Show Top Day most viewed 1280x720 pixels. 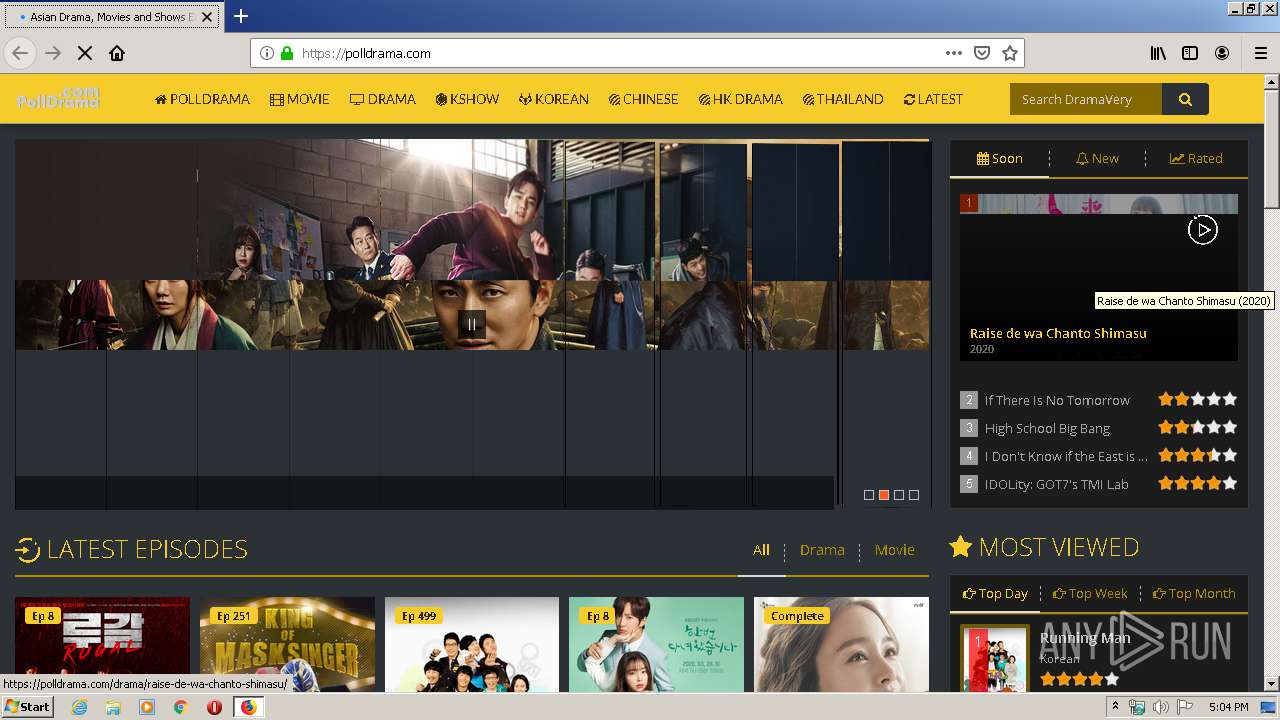[x=995, y=593]
